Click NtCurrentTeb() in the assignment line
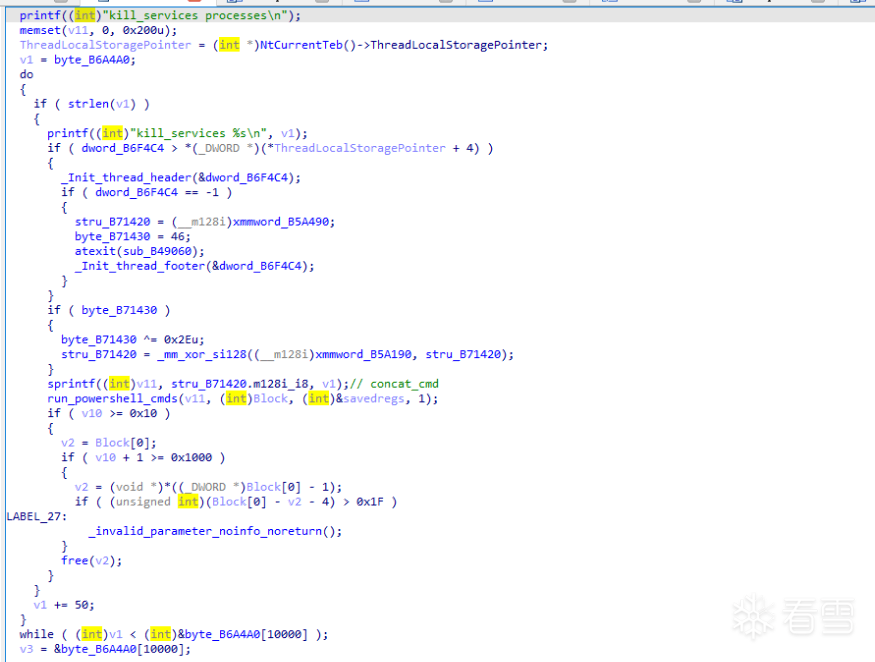Viewport: 875px width, 662px height. [x=307, y=45]
